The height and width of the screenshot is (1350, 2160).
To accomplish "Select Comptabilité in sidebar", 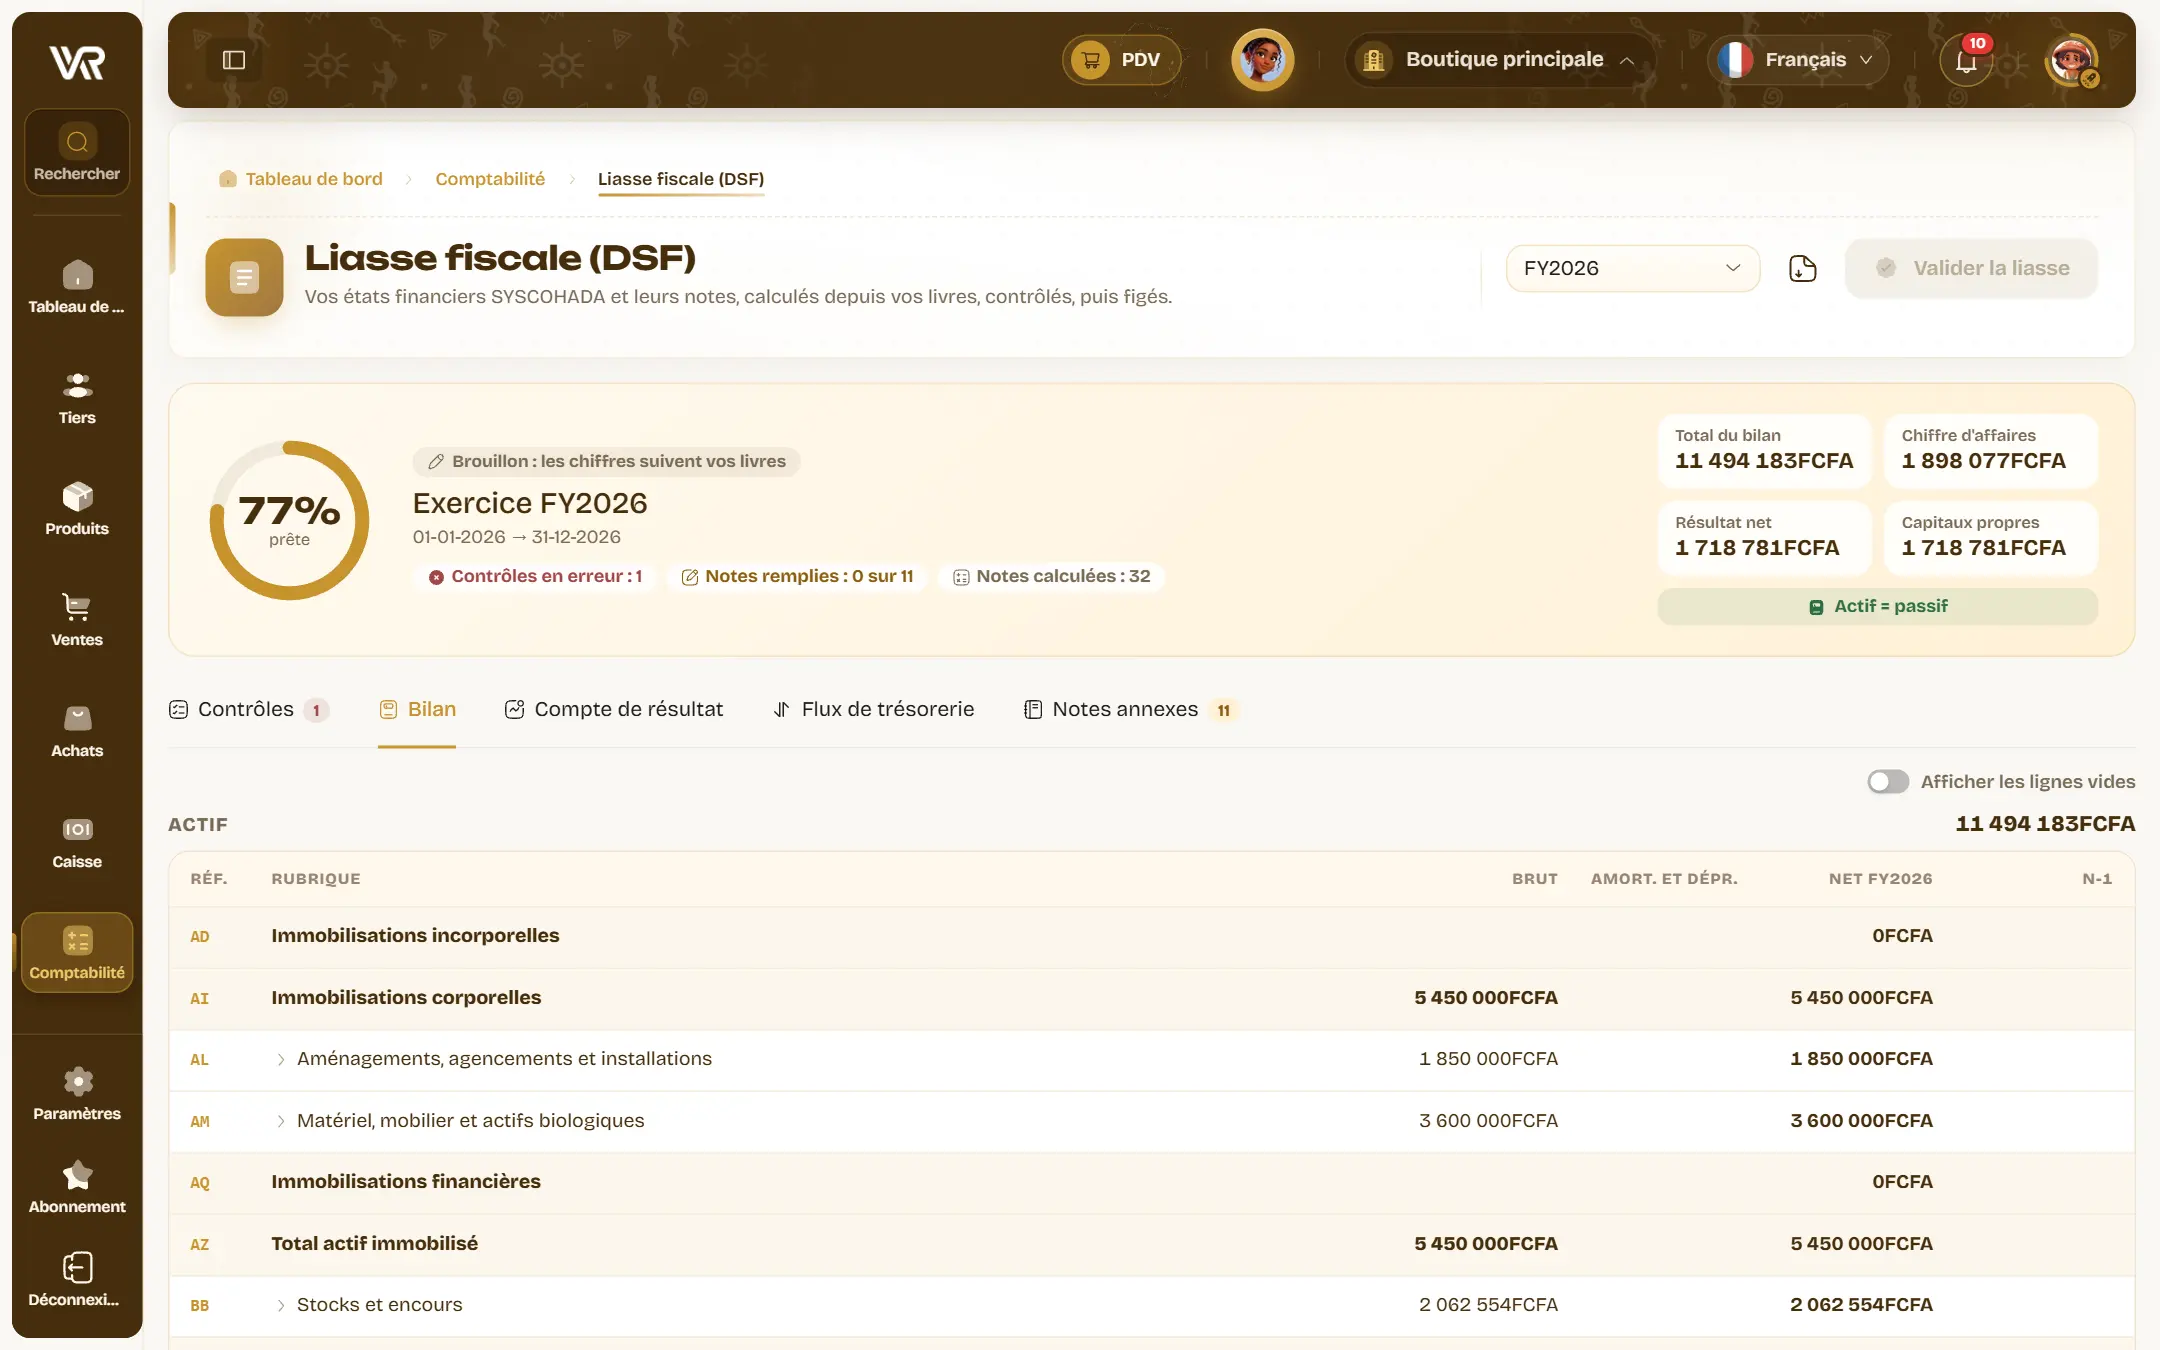I will pyautogui.click(x=77, y=952).
